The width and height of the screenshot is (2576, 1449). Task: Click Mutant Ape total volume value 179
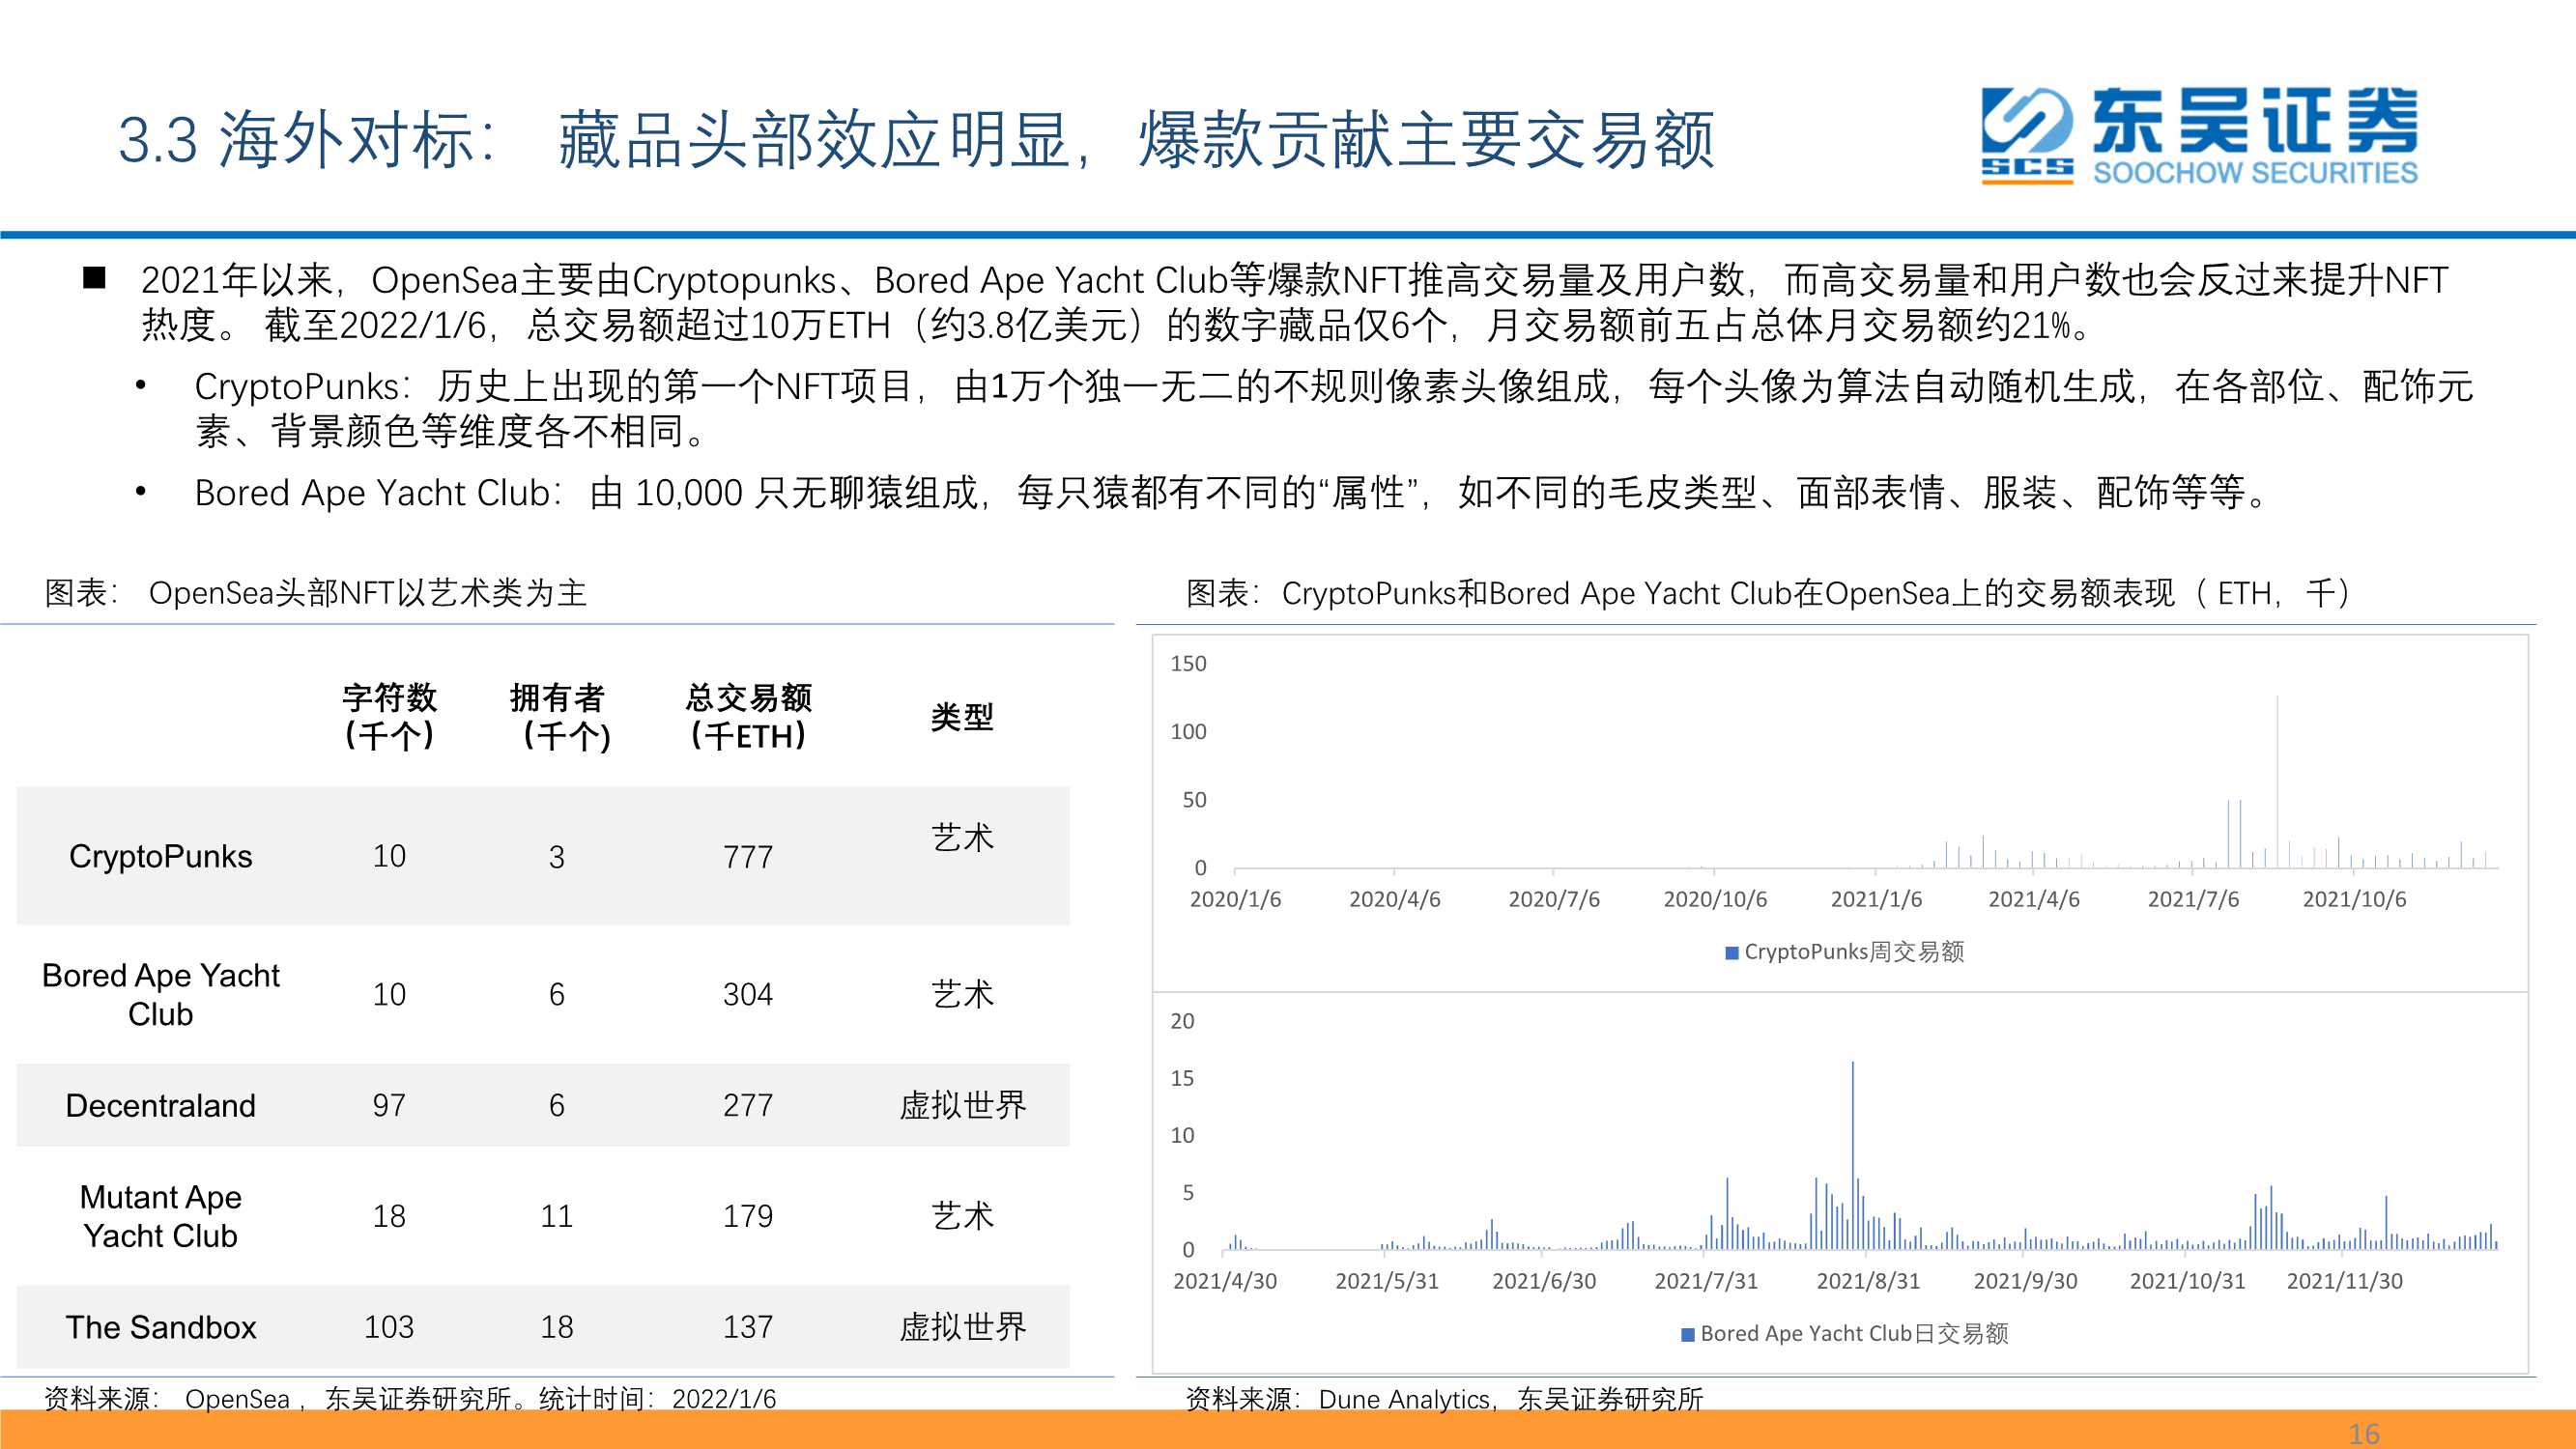pyautogui.click(x=748, y=1217)
